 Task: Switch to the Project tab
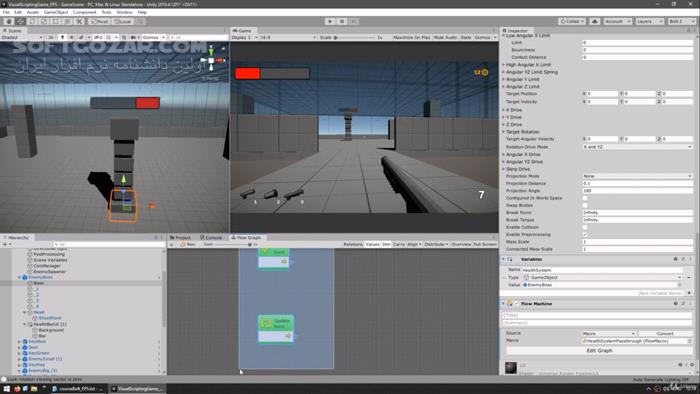[180, 237]
